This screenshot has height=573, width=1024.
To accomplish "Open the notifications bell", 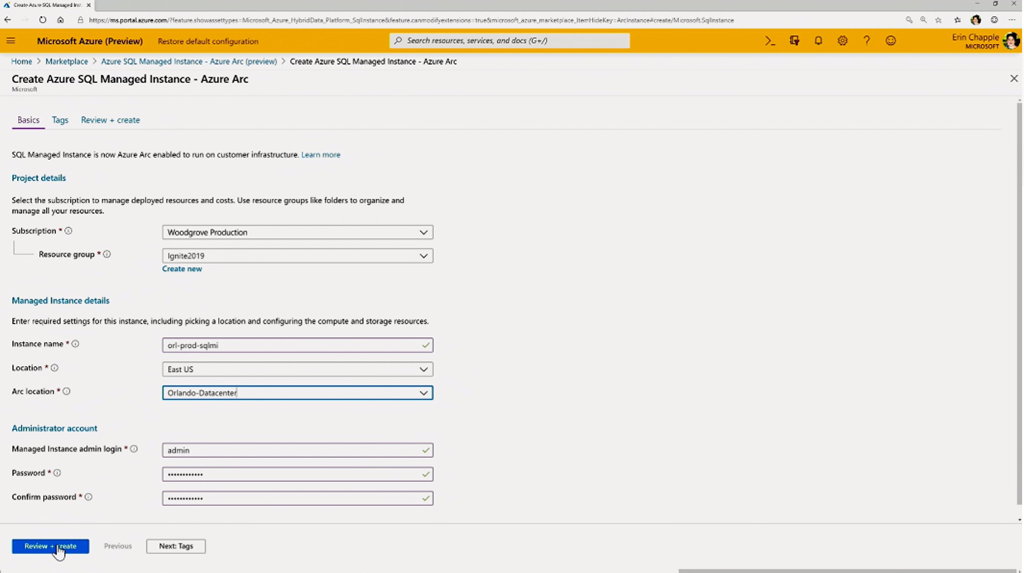I will pyautogui.click(x=818, y=41).
